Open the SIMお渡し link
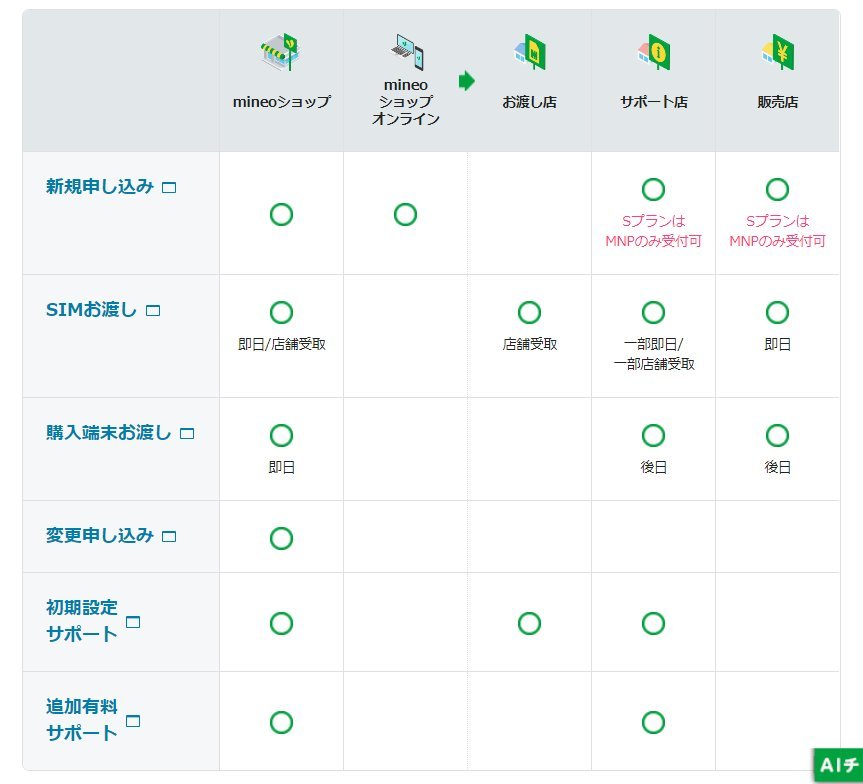The image size is (863, 784). click(x=91, y=310)
